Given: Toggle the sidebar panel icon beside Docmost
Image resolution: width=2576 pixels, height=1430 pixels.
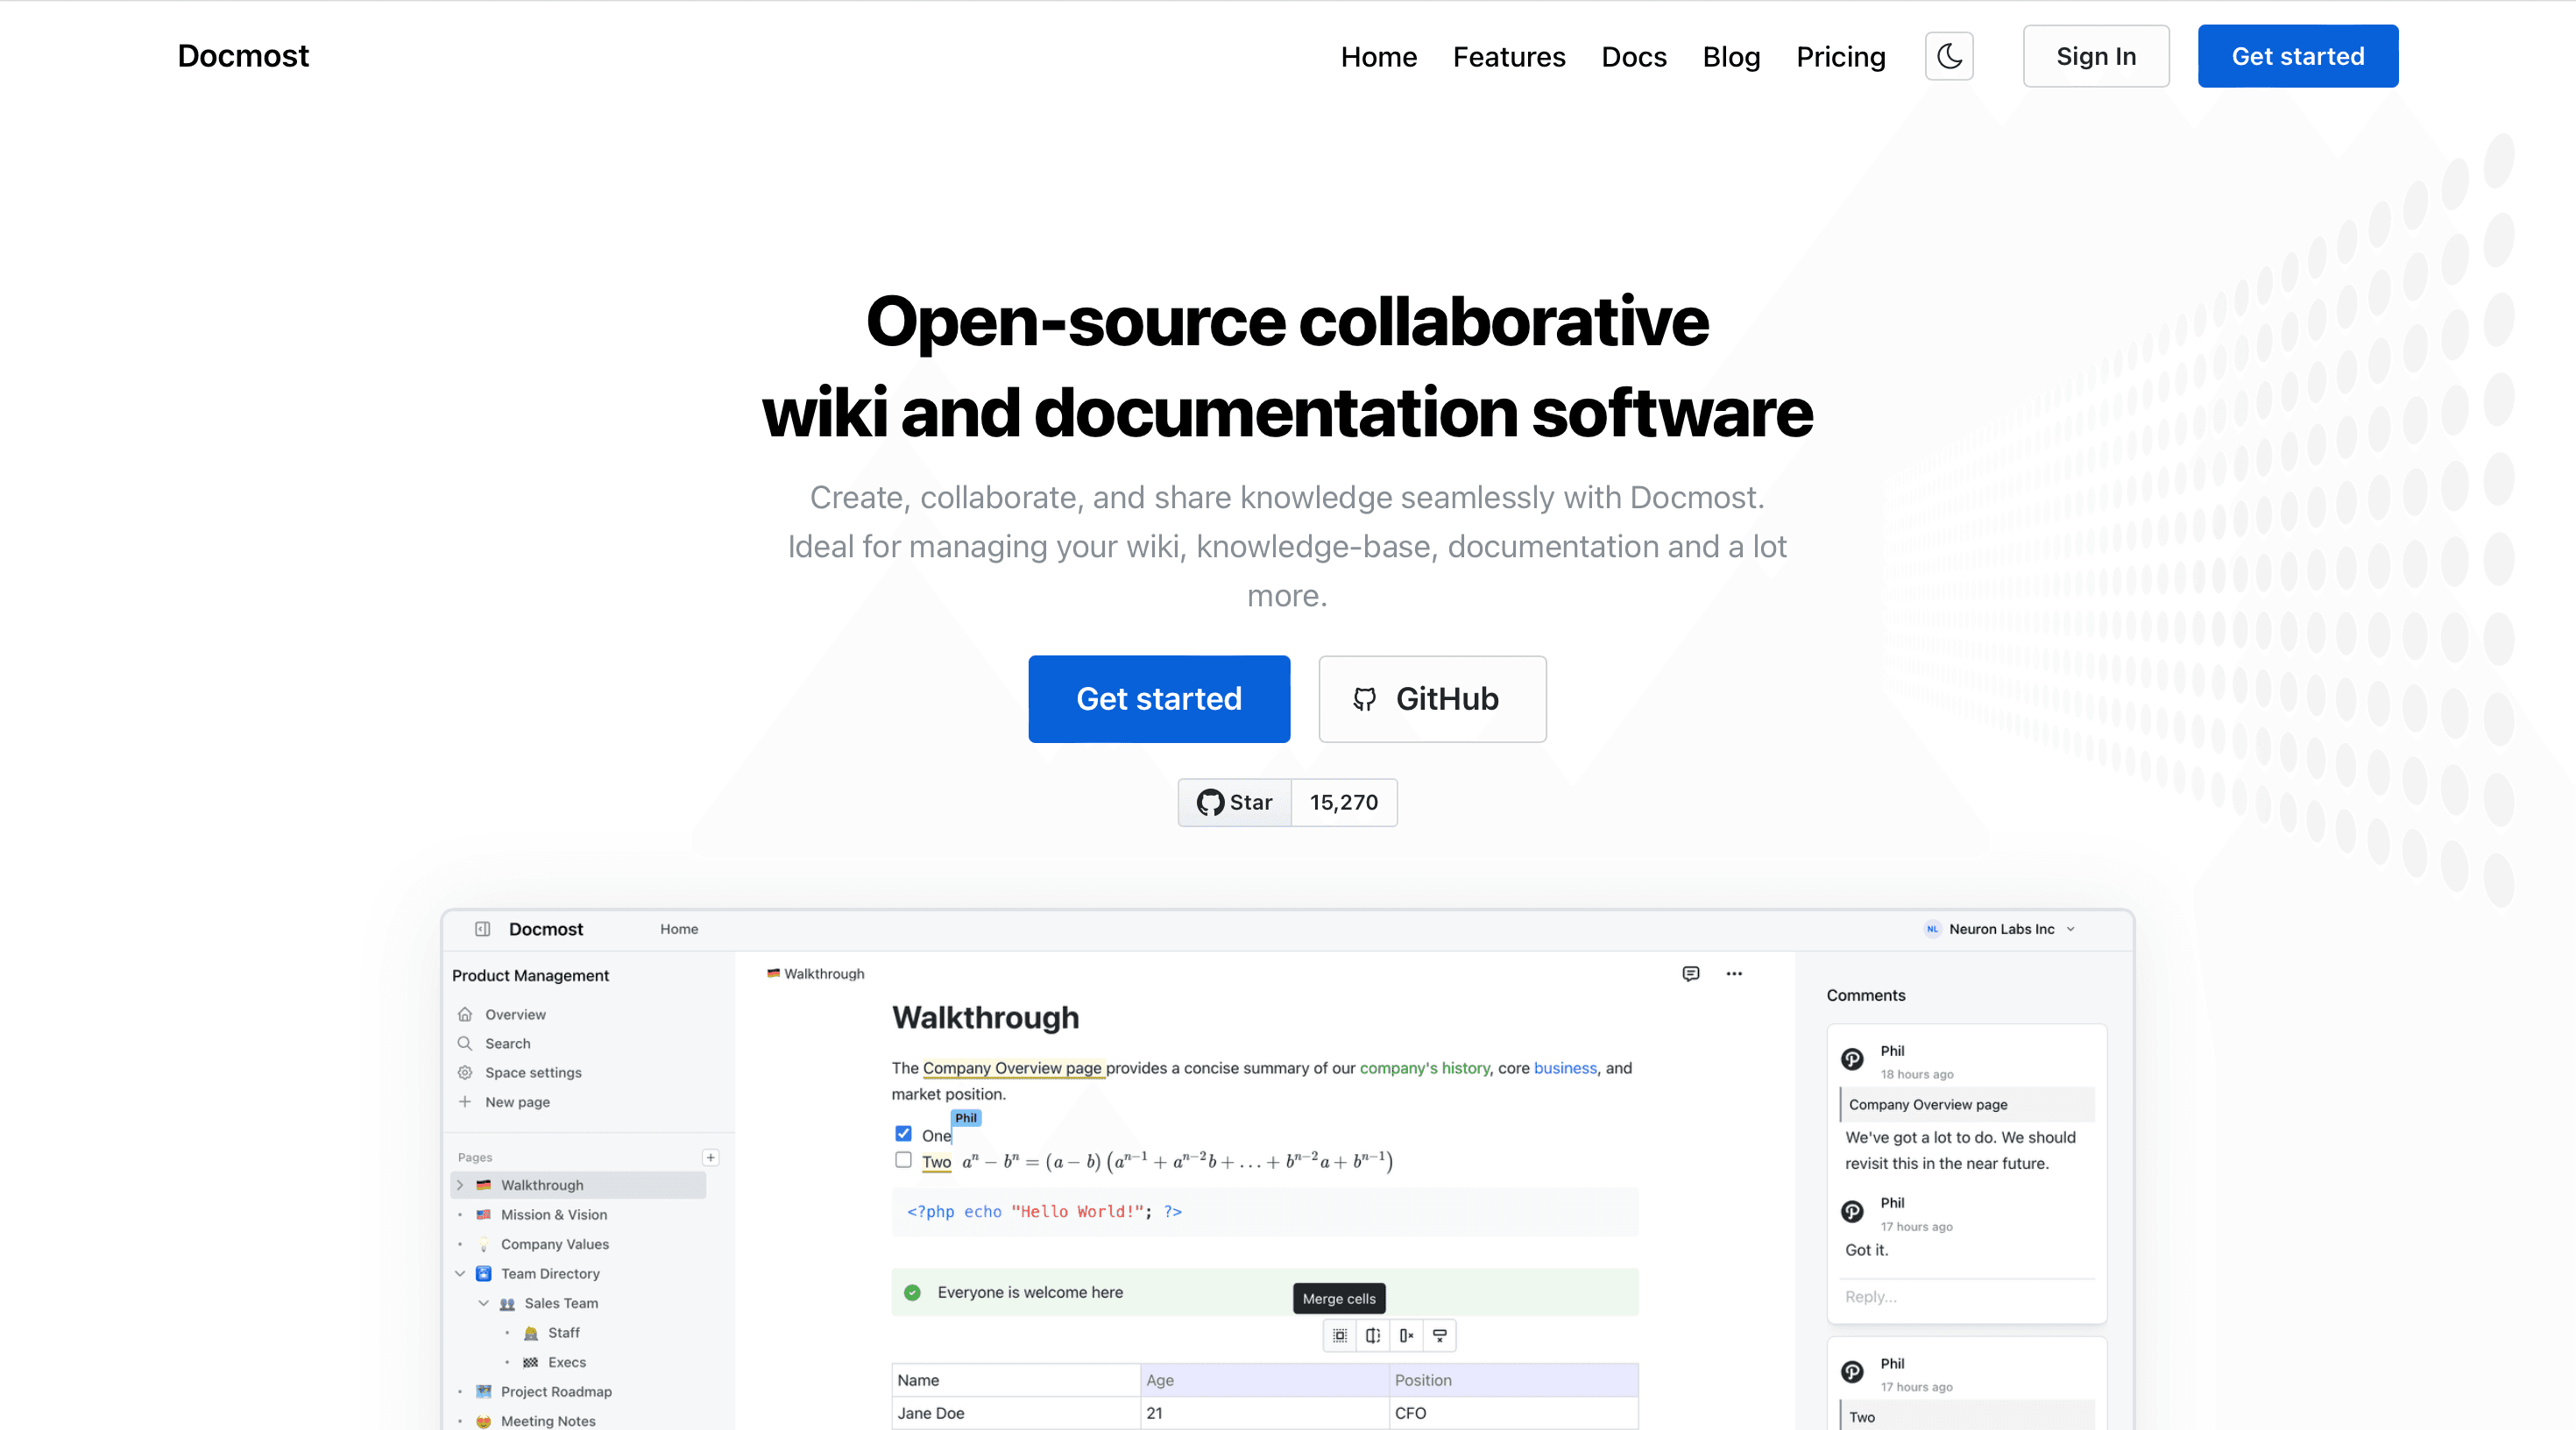Looking at the screenshot, I should [482, 928].
